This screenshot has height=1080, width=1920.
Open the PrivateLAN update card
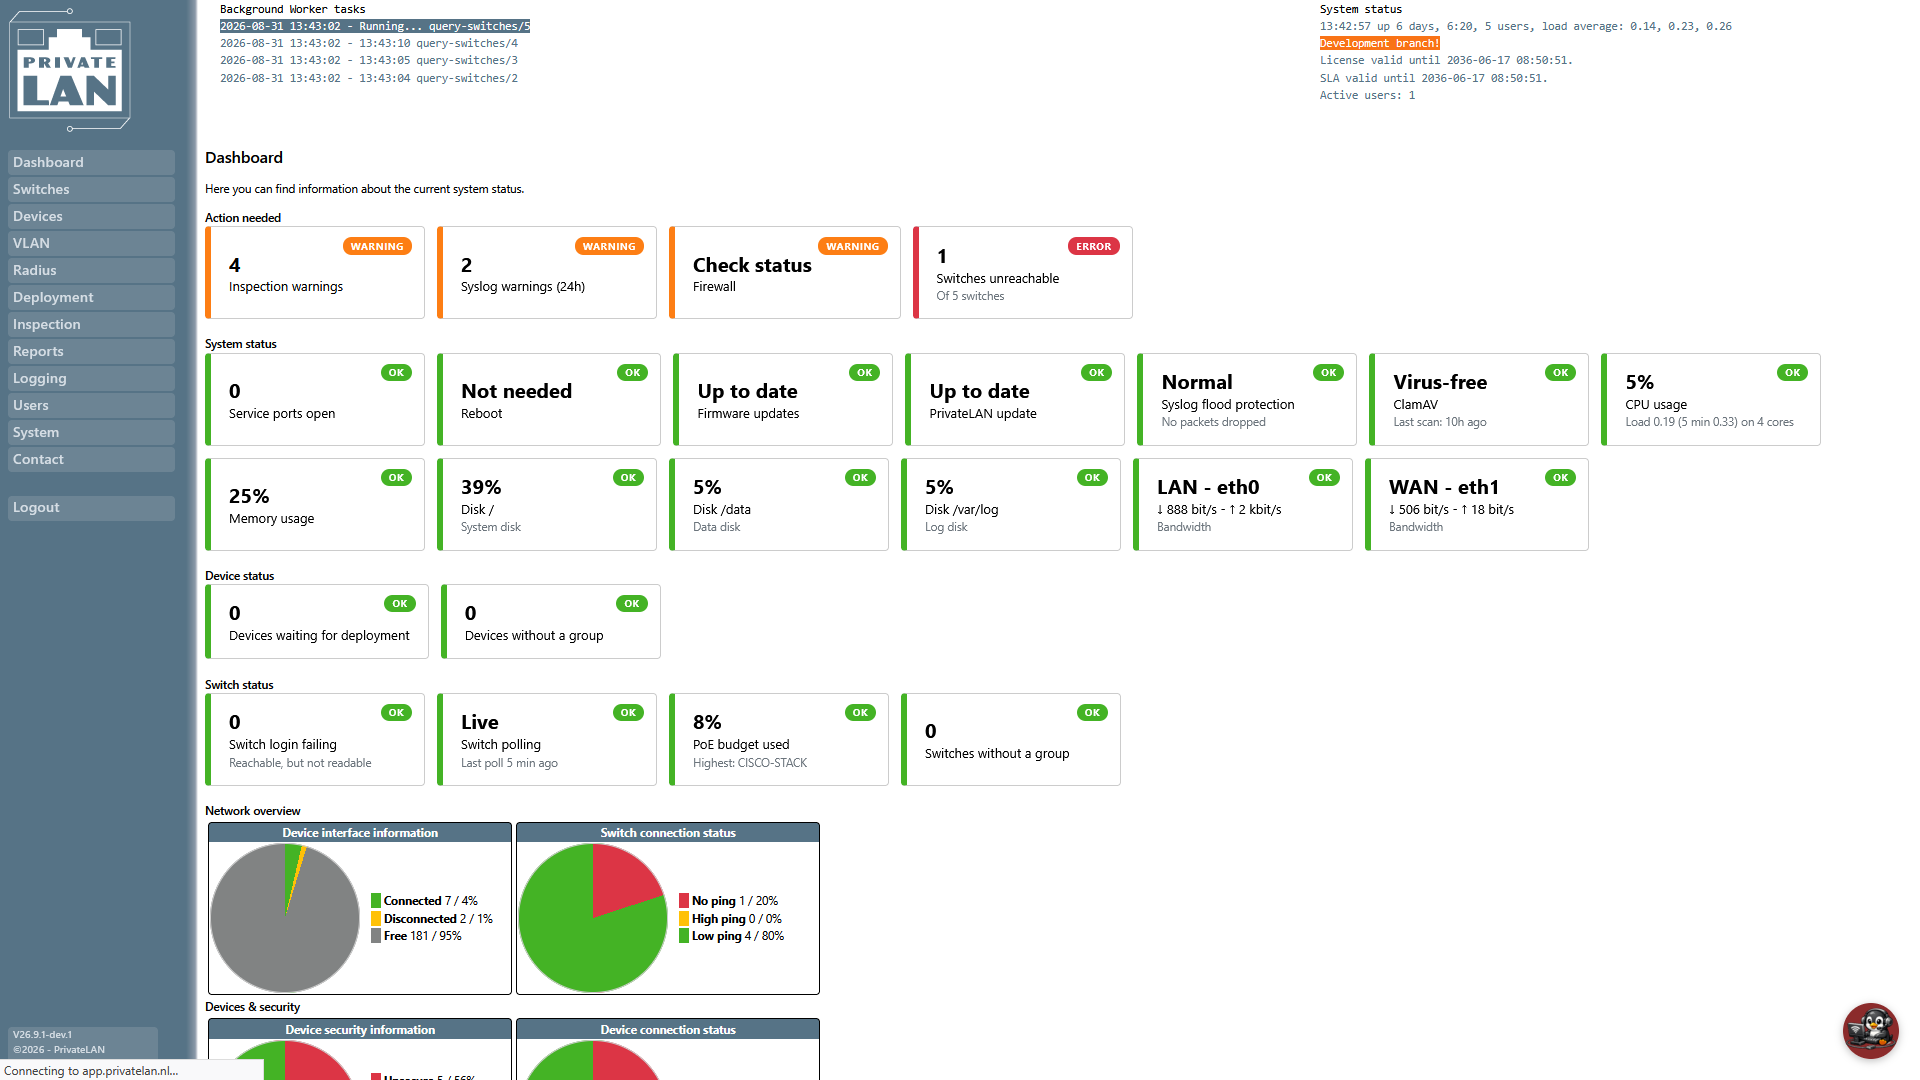point(1015,399)
